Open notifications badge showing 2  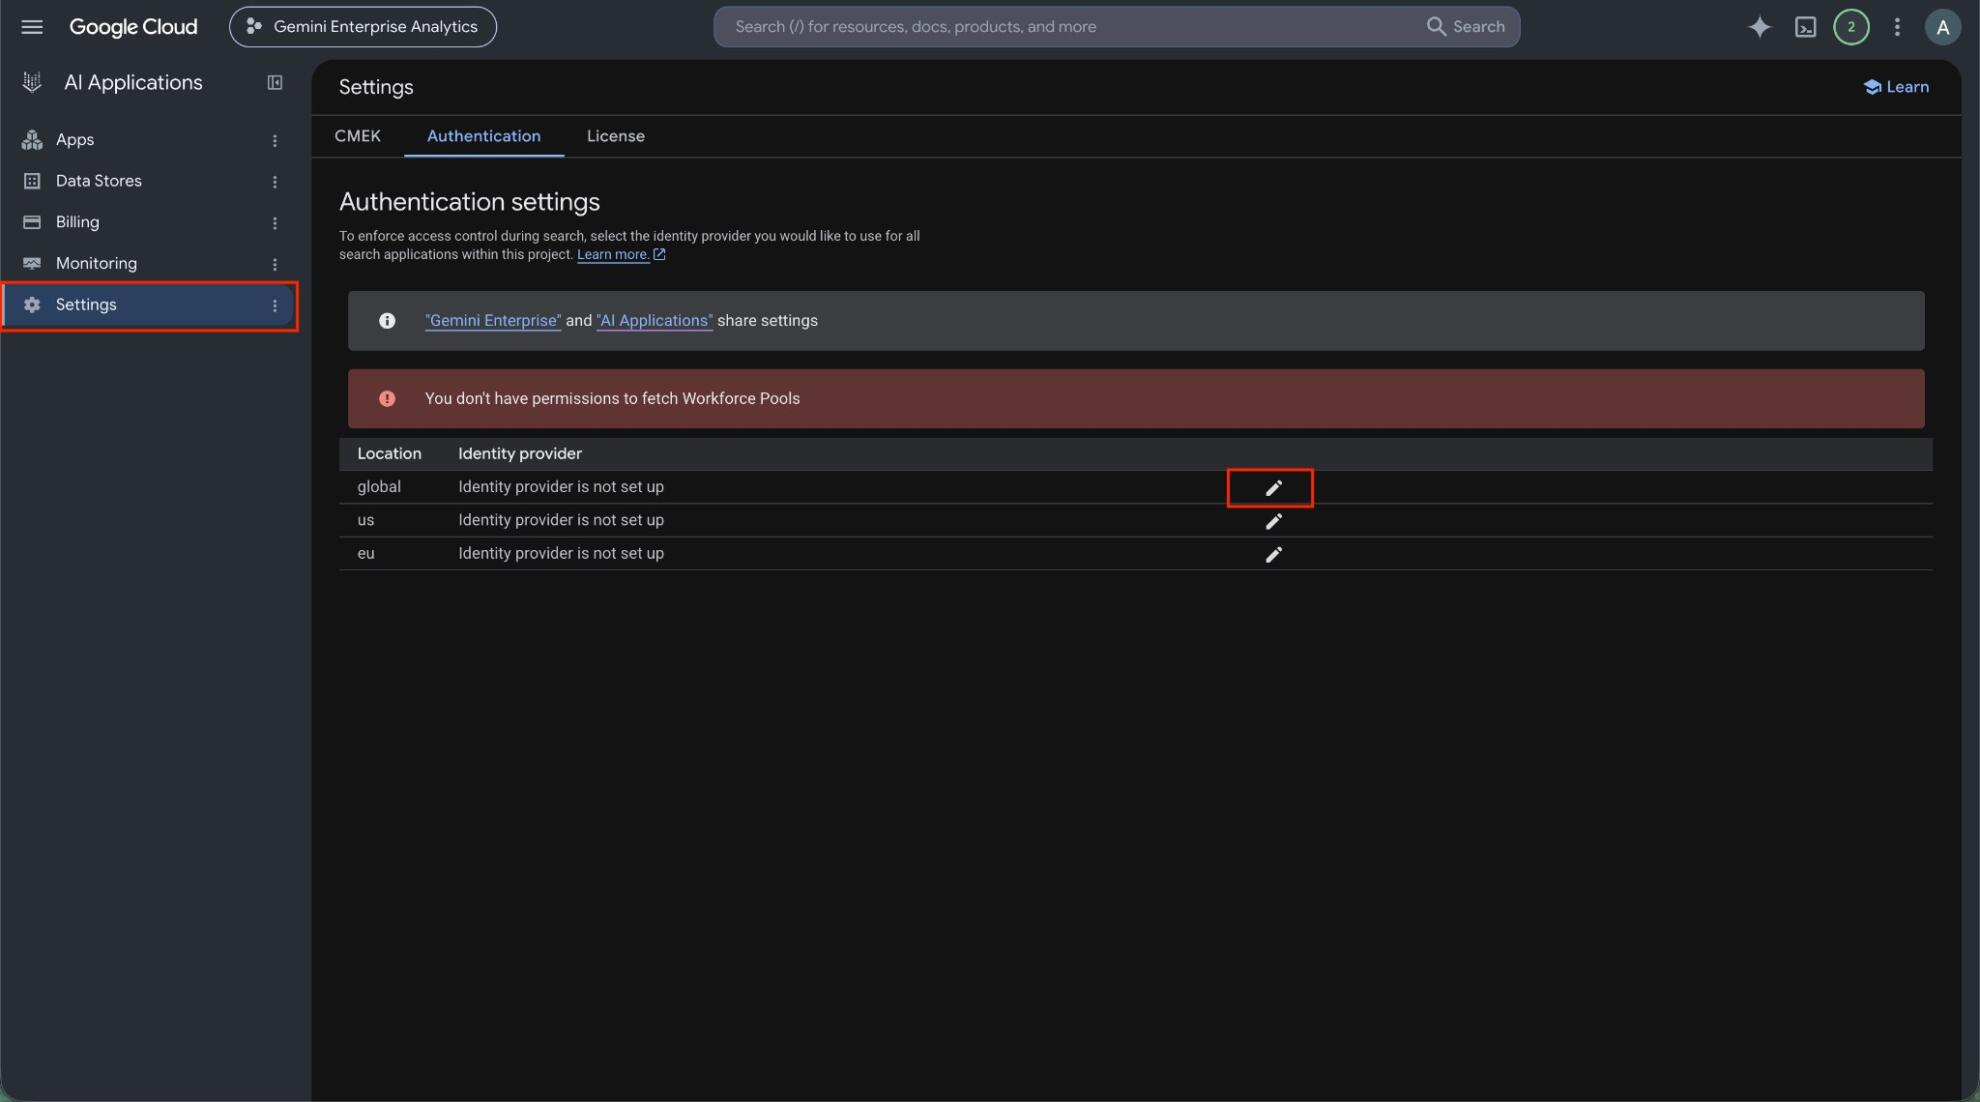pos(1851,27)
